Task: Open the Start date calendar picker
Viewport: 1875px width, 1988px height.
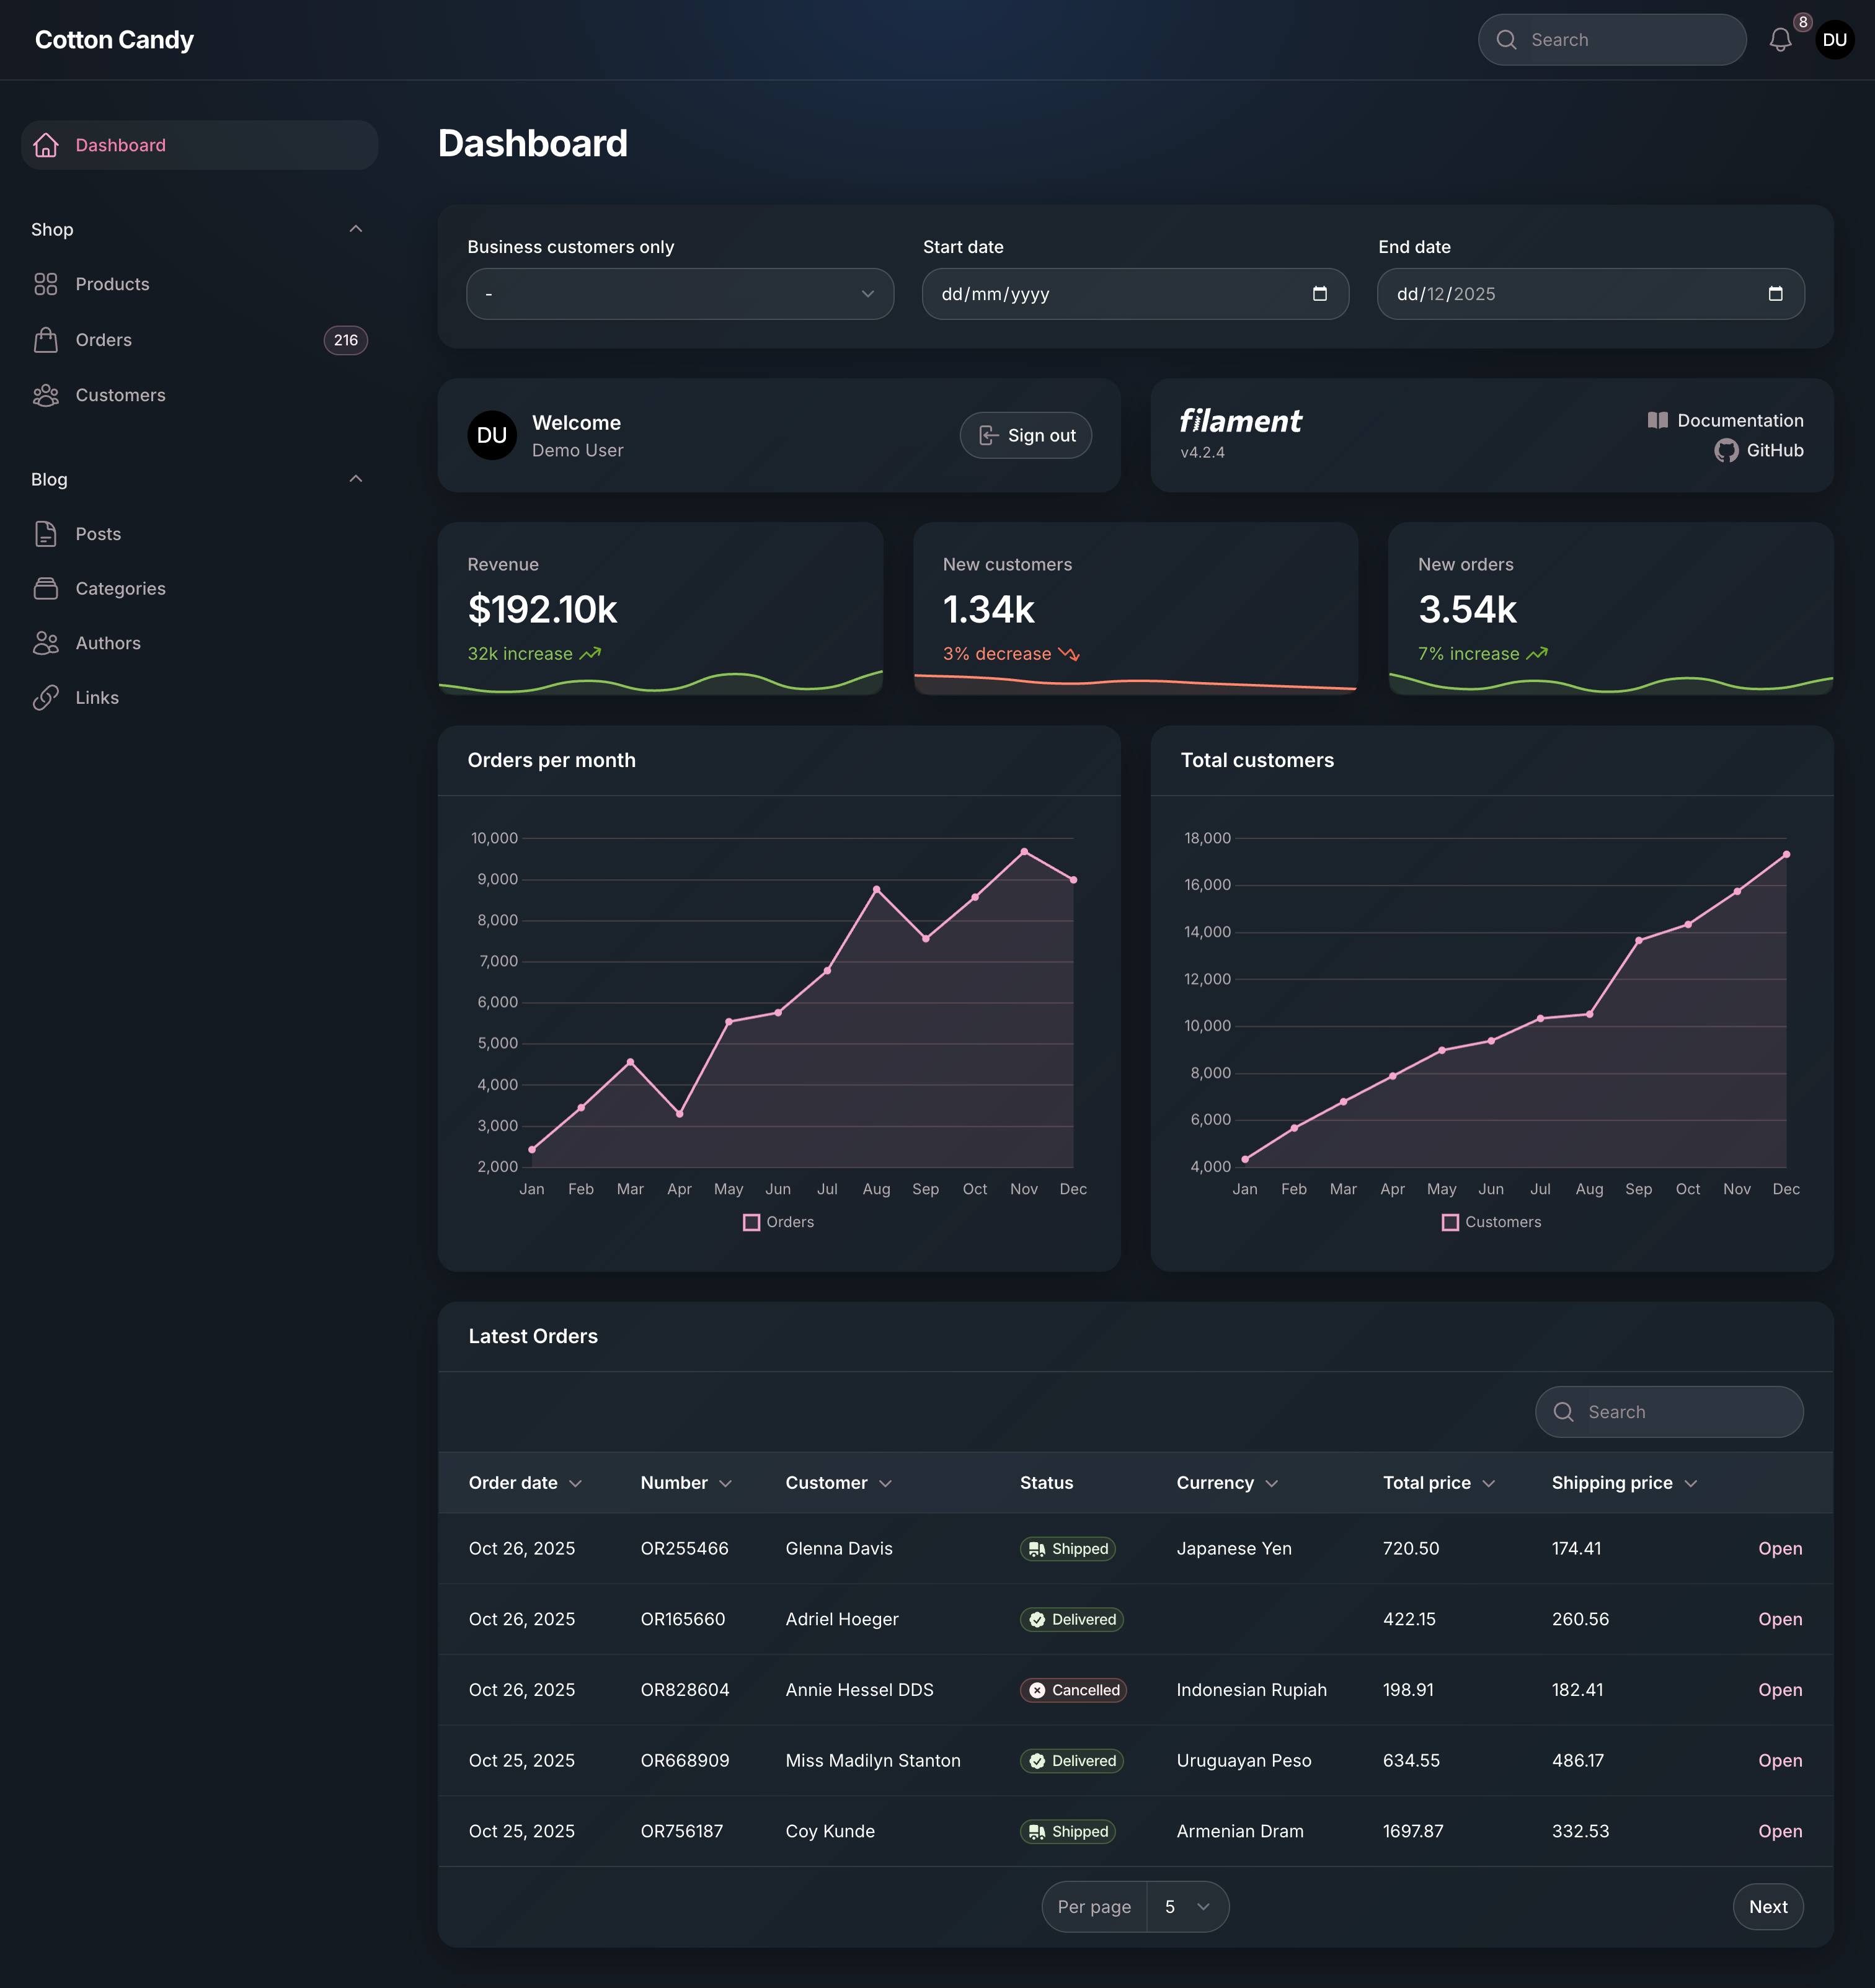Action: pos(1320,293)
